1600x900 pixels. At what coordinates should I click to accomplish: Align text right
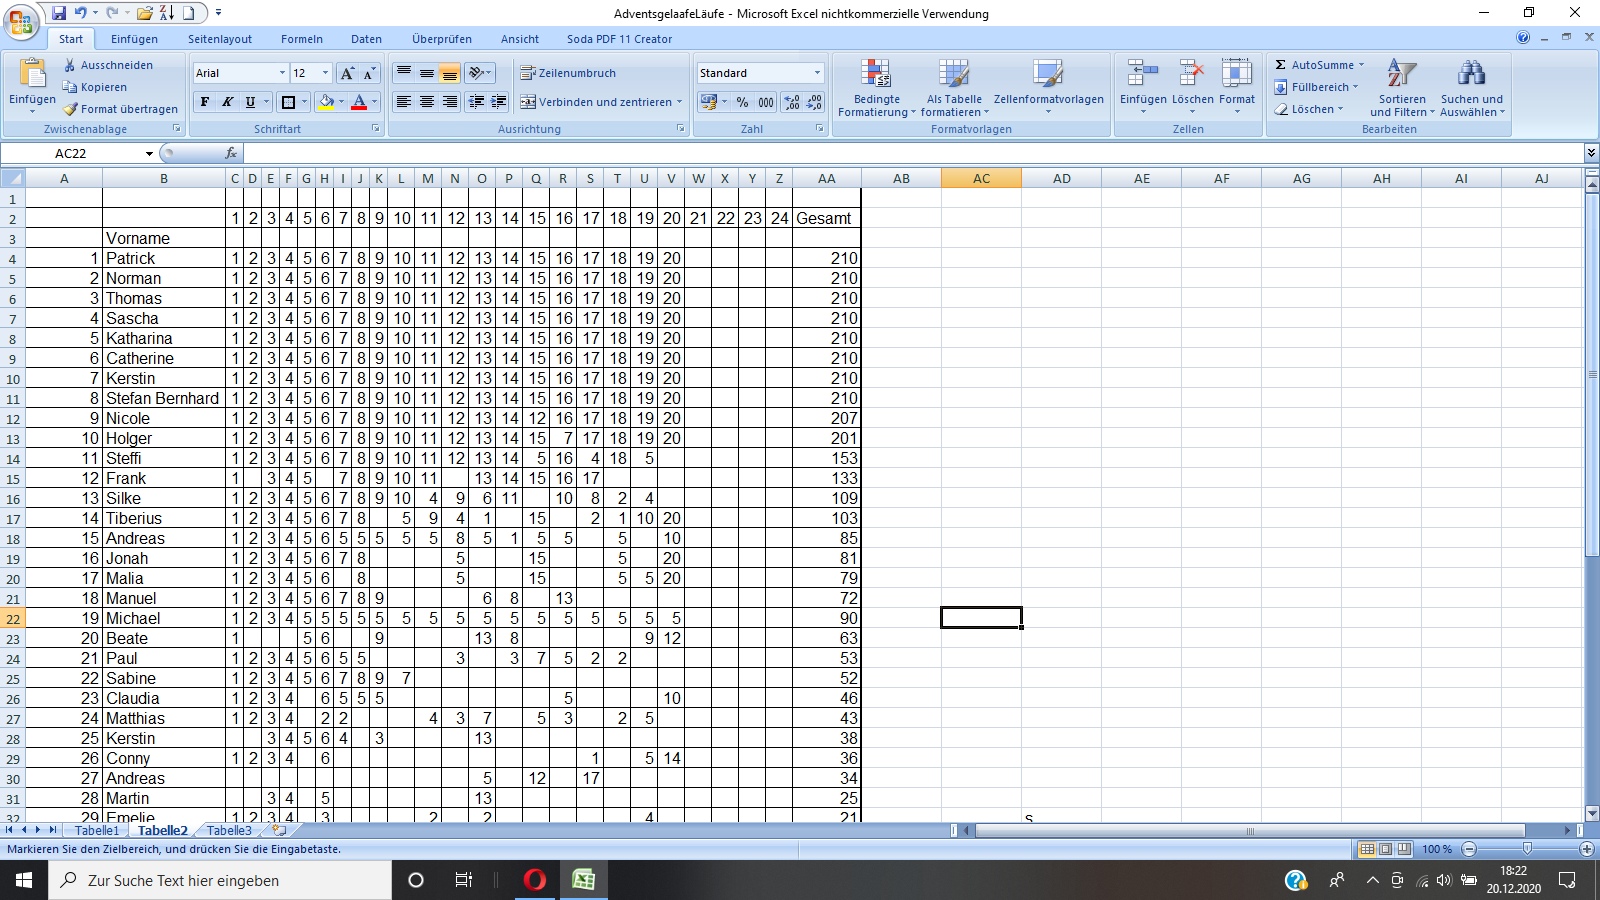(450, 102)
